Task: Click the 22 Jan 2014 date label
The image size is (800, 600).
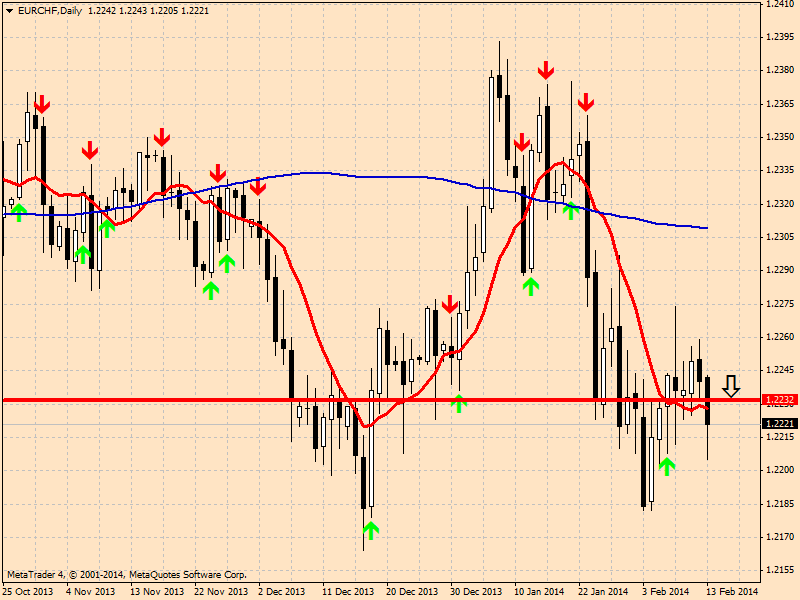Action: tap(604, 592)
